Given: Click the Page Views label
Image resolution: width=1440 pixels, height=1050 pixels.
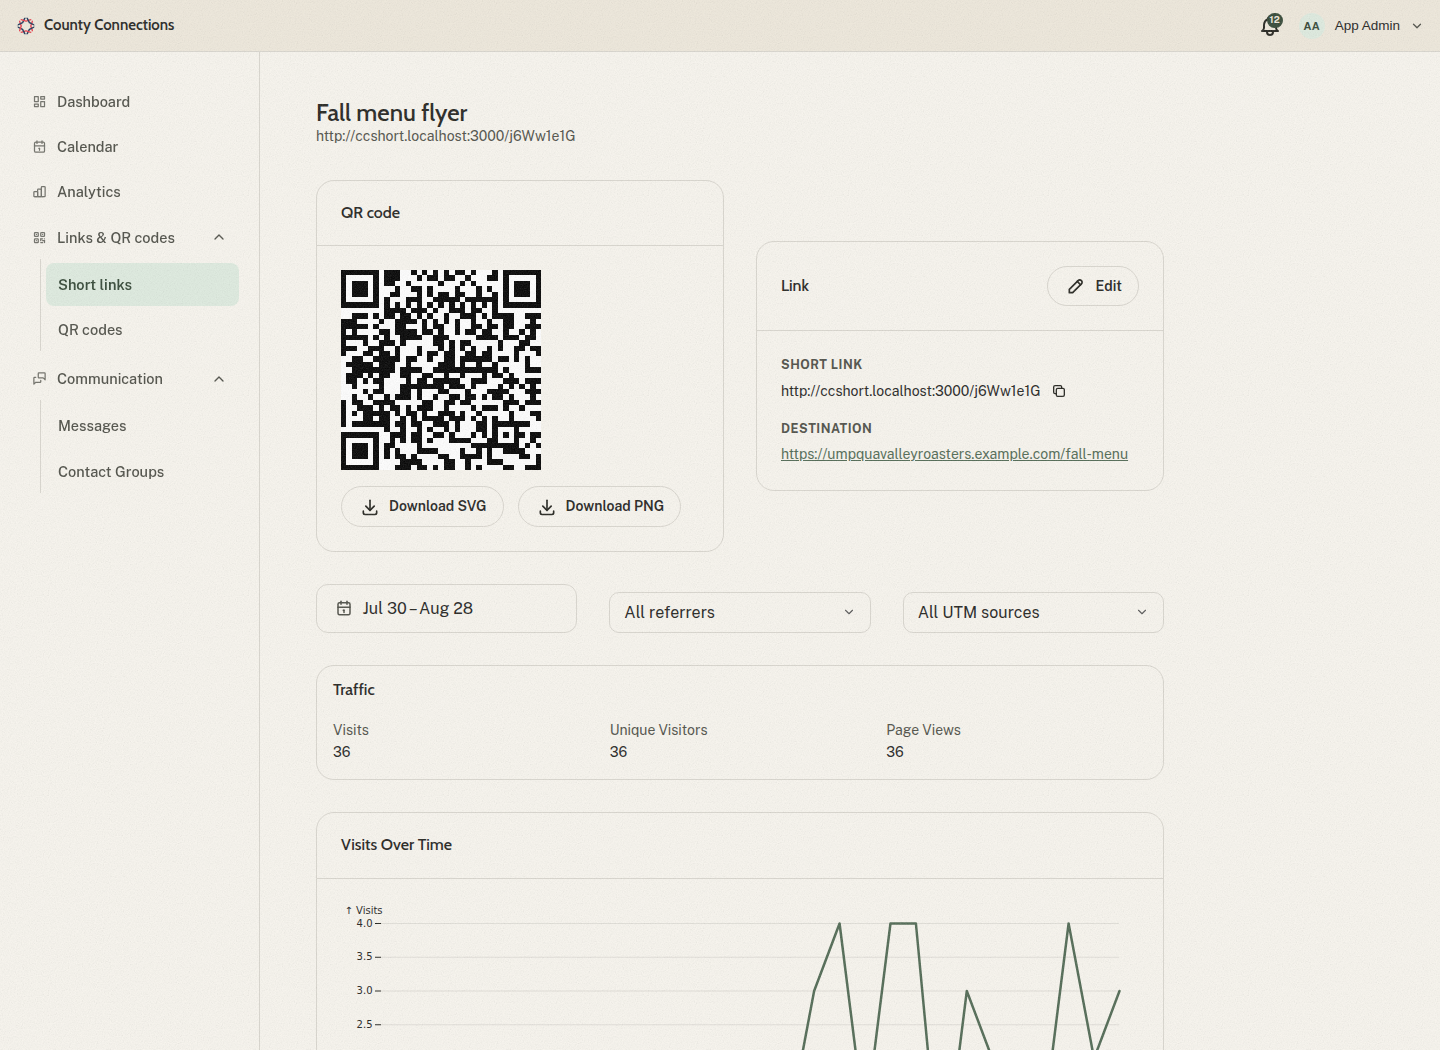Looking at the screenshot, I should tap(923, 730).
